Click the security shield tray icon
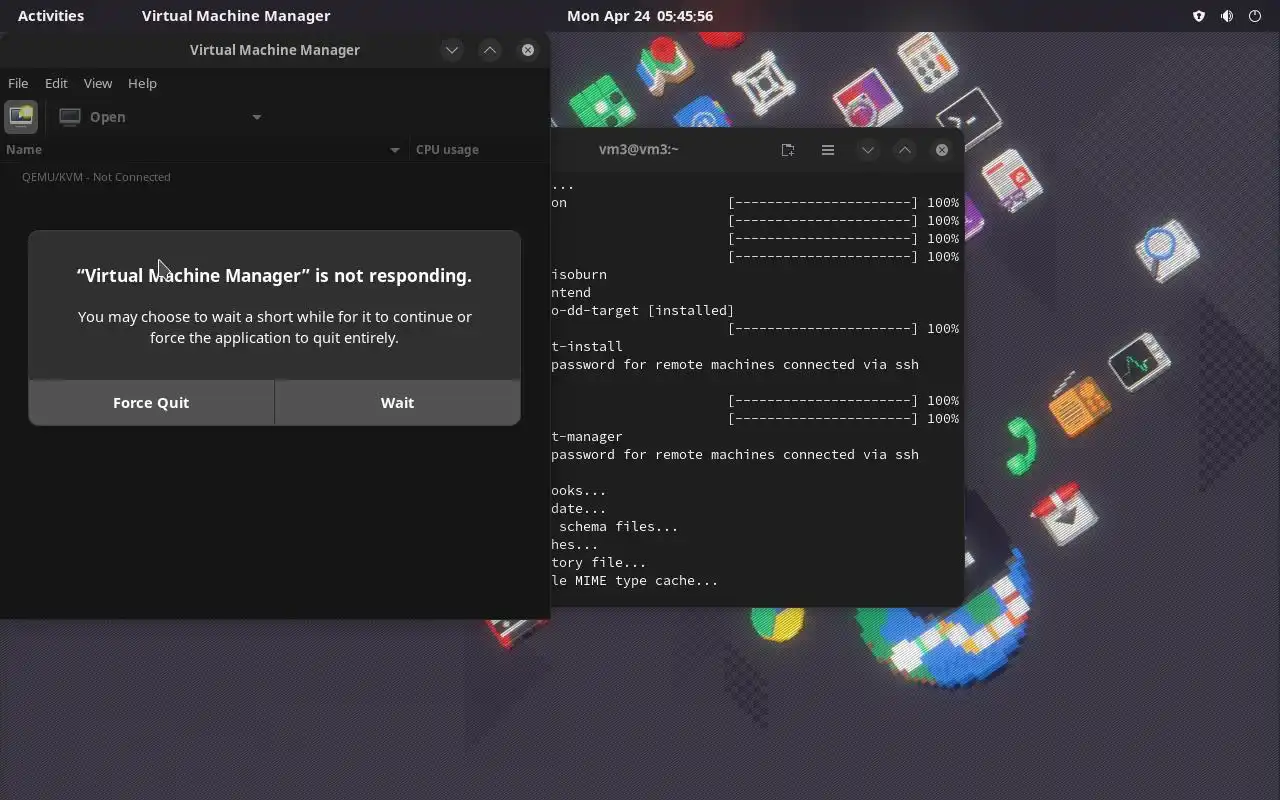Viewport: 1280px width, 800px height. (x=1199, y=16)
